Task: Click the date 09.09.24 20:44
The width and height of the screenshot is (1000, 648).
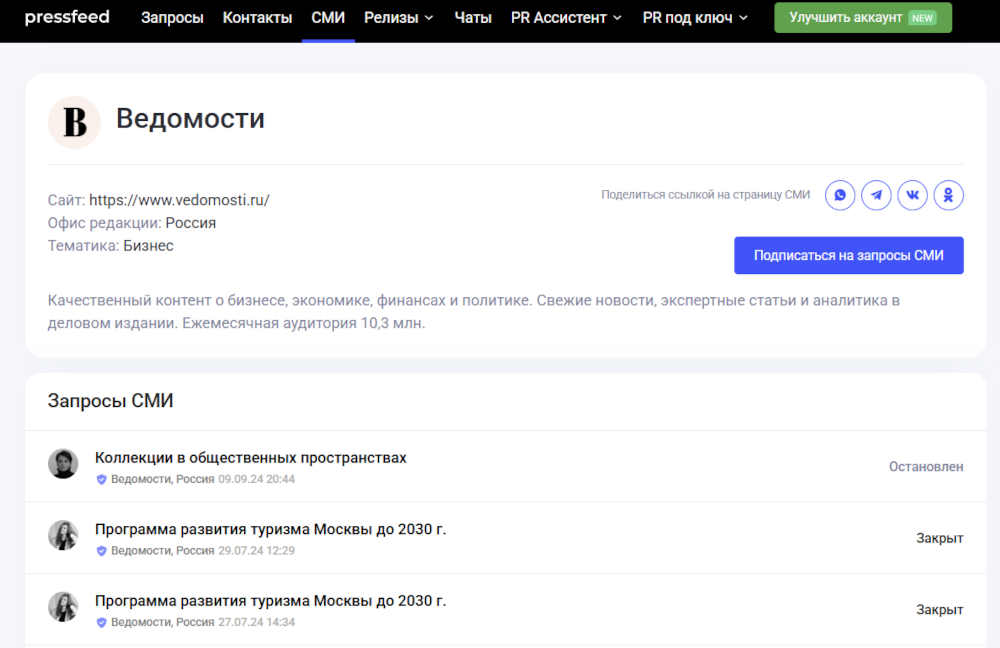Action: pos(256,479)
